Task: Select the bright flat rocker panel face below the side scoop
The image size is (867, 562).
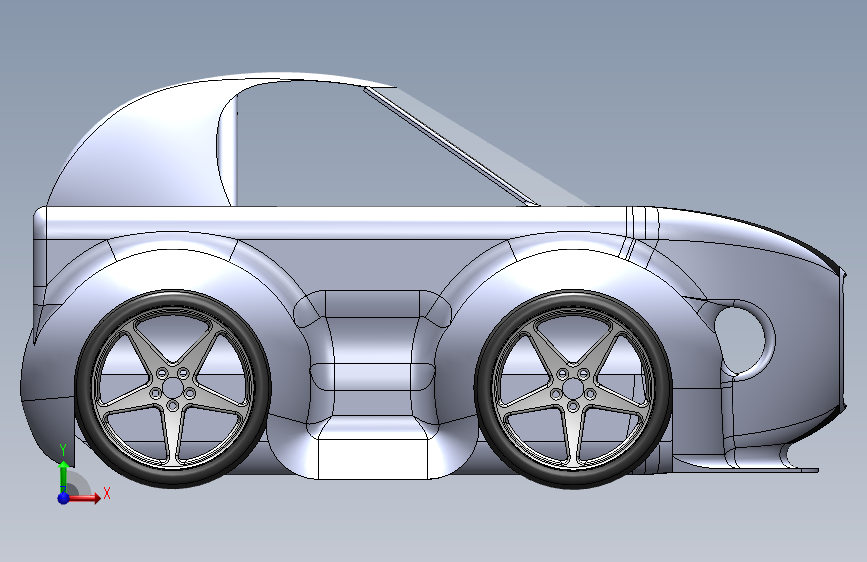Action: (373, 459)
